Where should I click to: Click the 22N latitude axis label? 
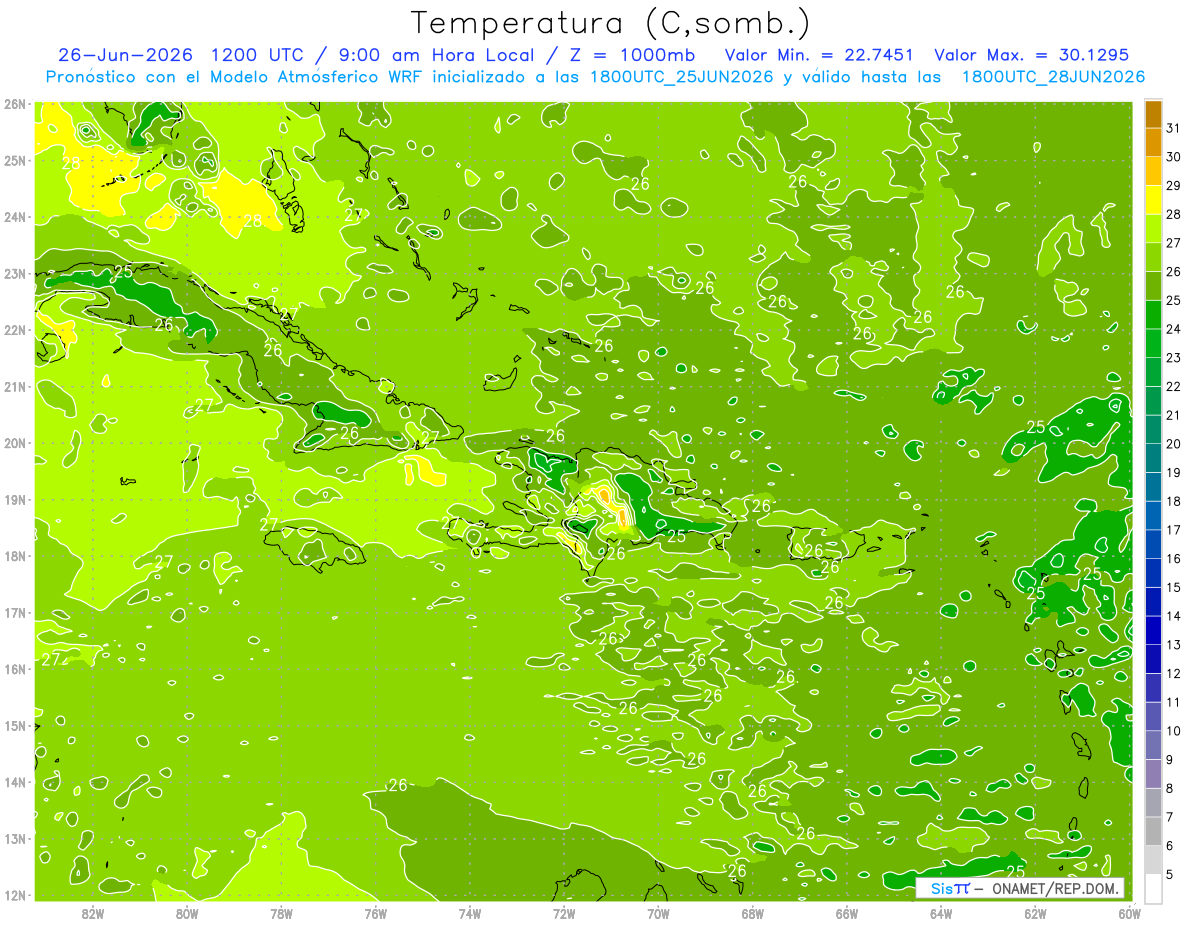point(15,330)
